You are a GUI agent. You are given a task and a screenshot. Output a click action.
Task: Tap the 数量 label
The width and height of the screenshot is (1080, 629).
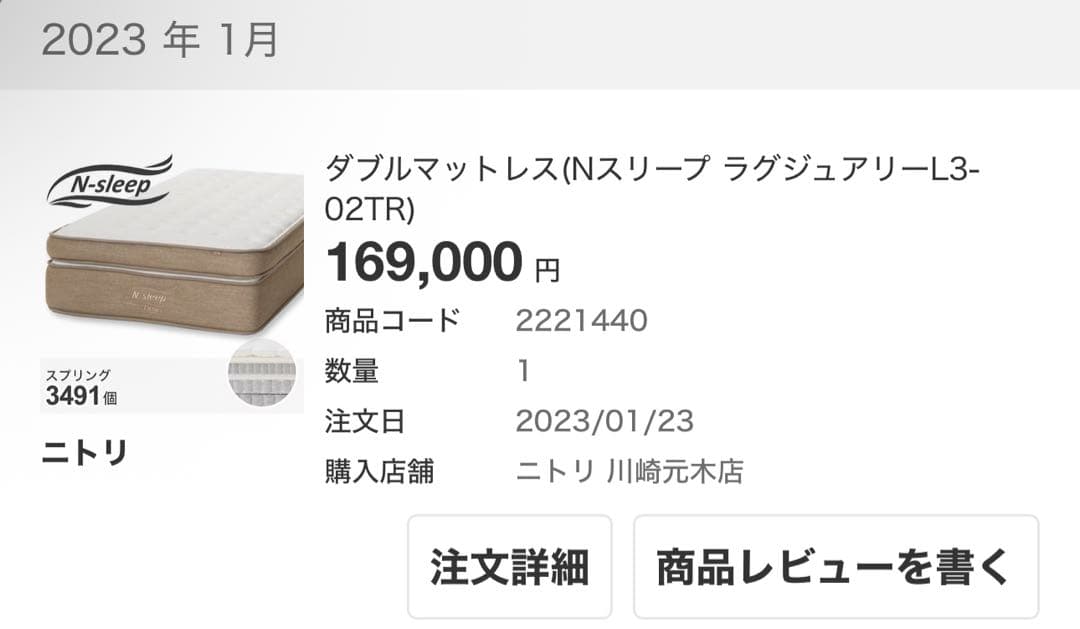351,371
